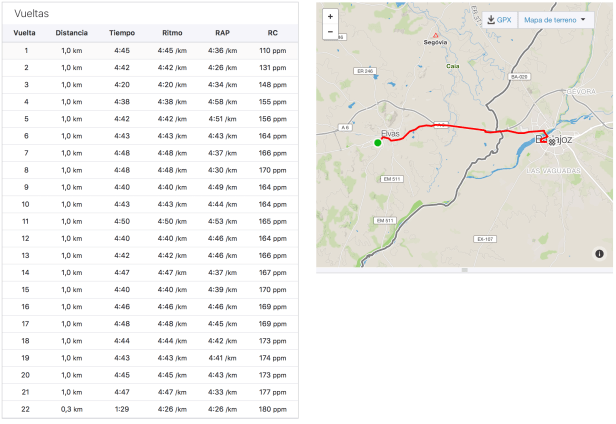Select lap 11 row in table

coord(150,221)
